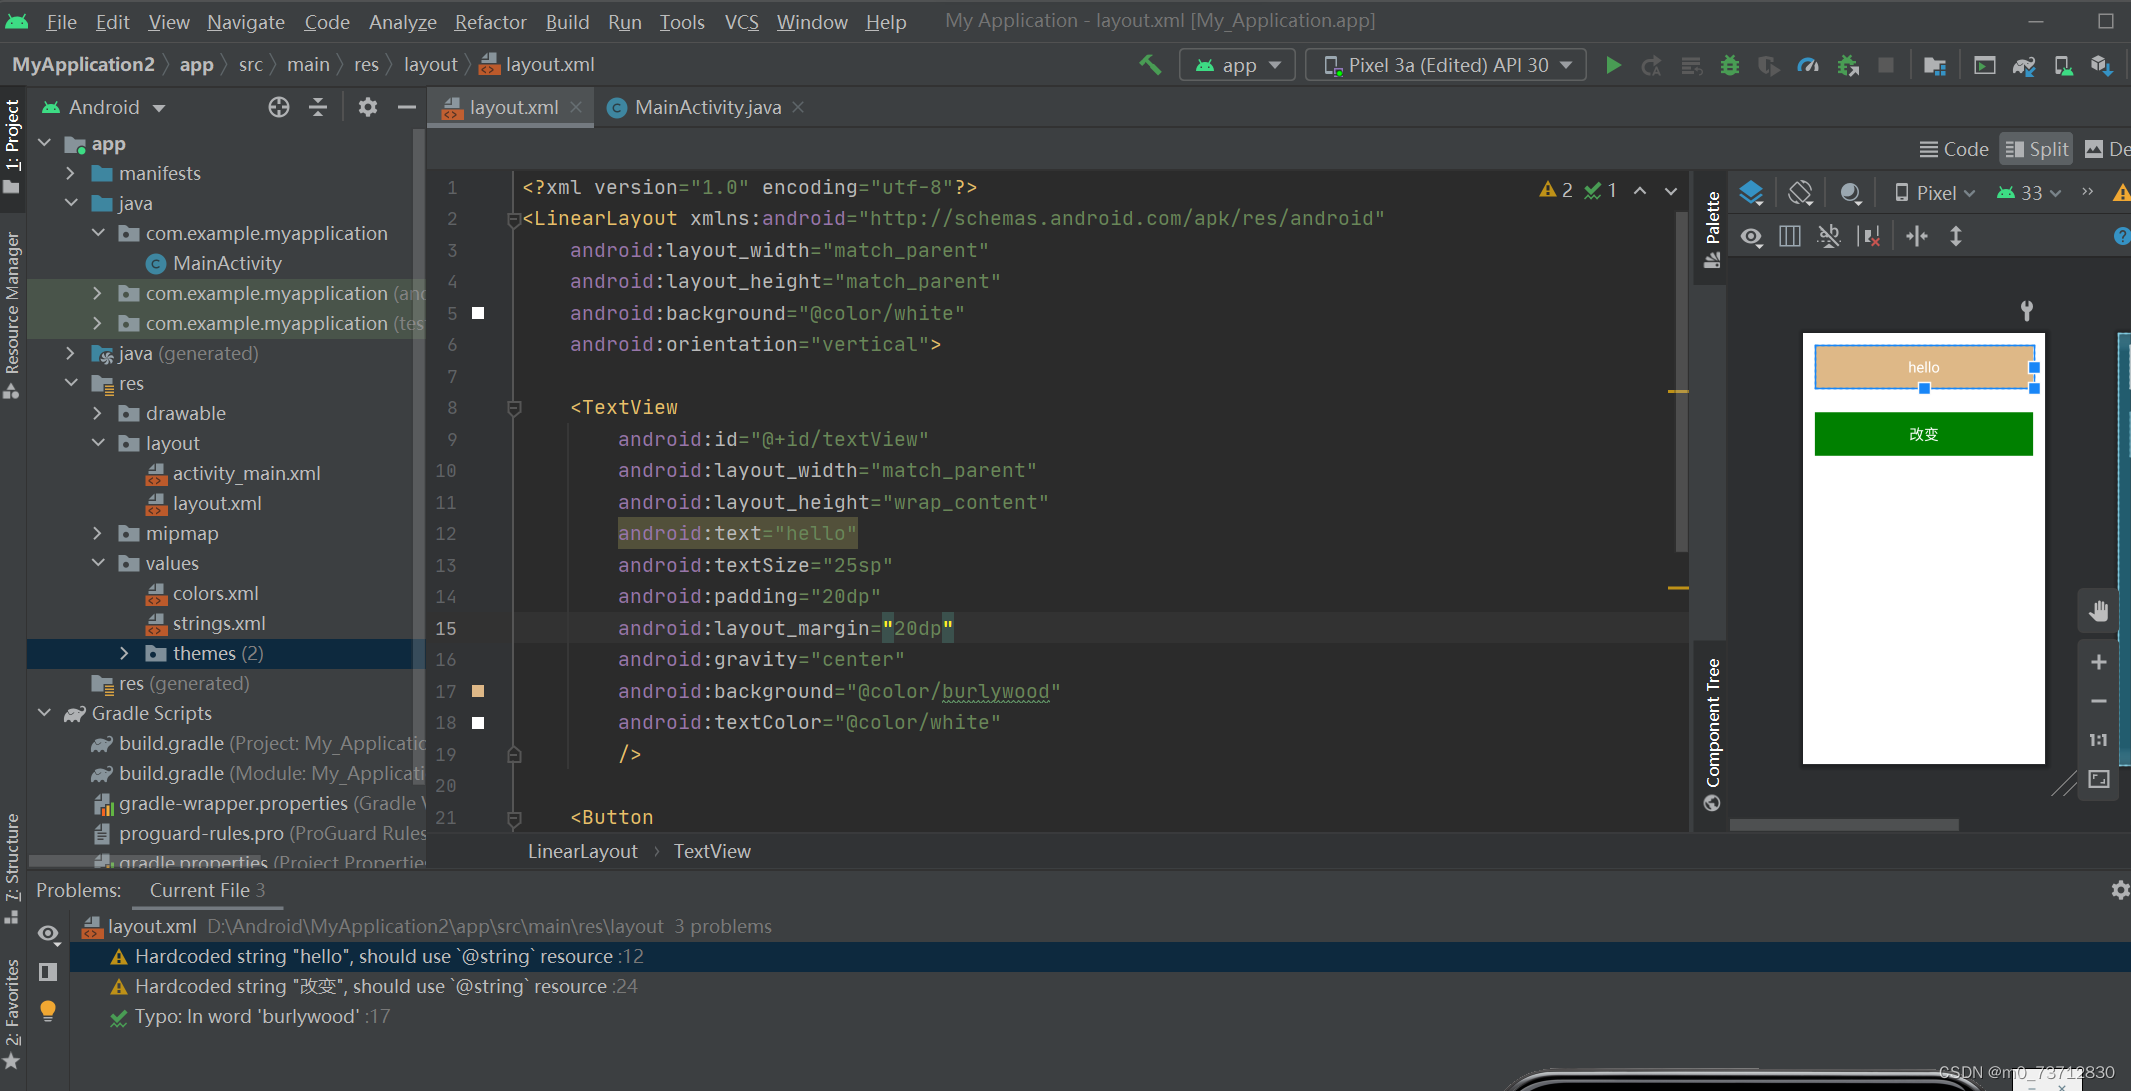The image size is (2131, 1091).
Task: Open the Refactor menu
Action: tap(490, 21)
